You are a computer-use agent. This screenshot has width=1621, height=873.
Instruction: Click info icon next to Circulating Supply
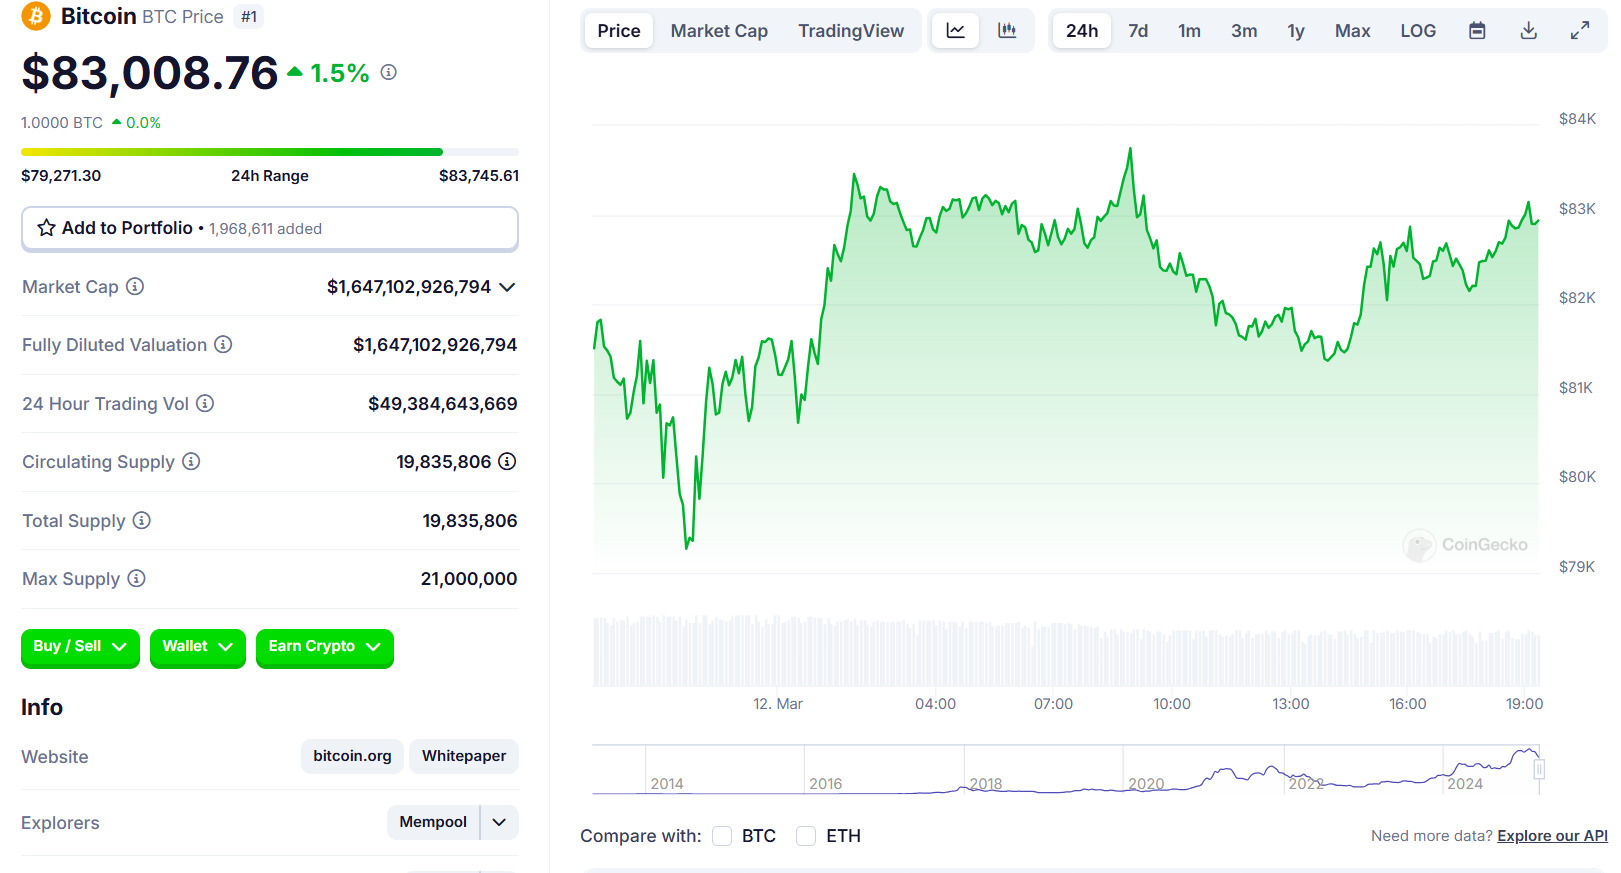click(x=191, y=461)
